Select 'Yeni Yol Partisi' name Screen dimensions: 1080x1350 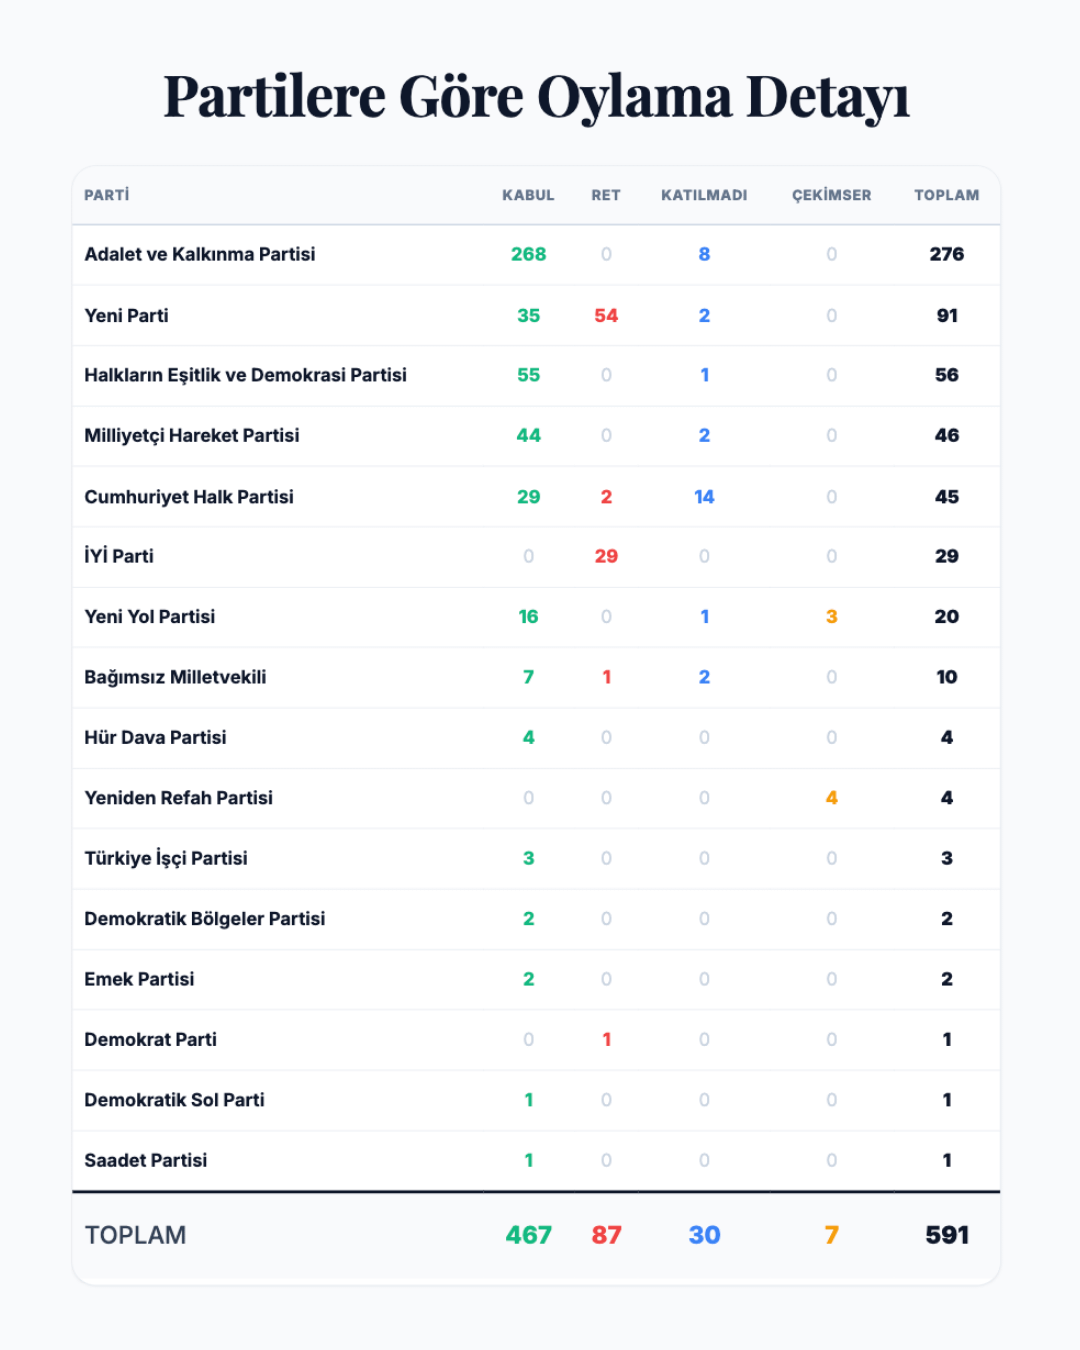coord(150,617)
